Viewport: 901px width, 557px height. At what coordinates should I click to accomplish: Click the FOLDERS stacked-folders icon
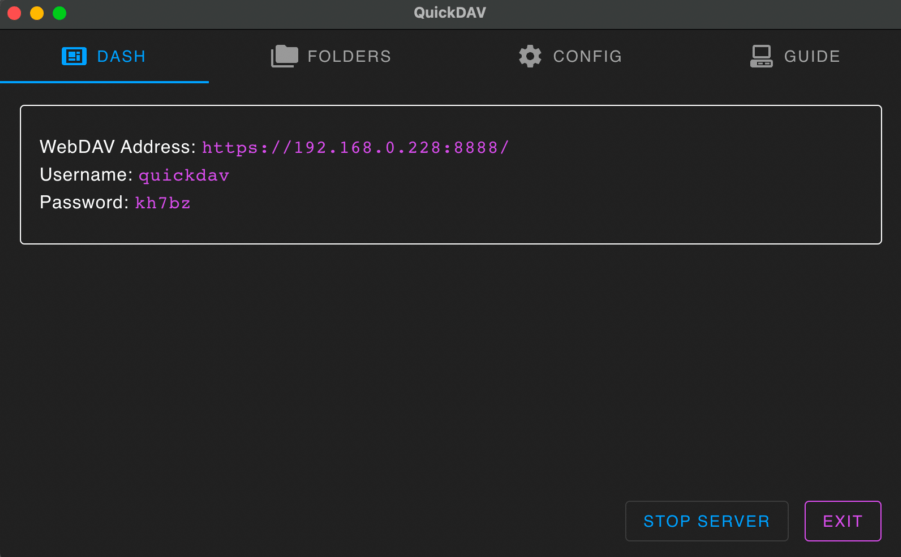(x=284, y=56)
